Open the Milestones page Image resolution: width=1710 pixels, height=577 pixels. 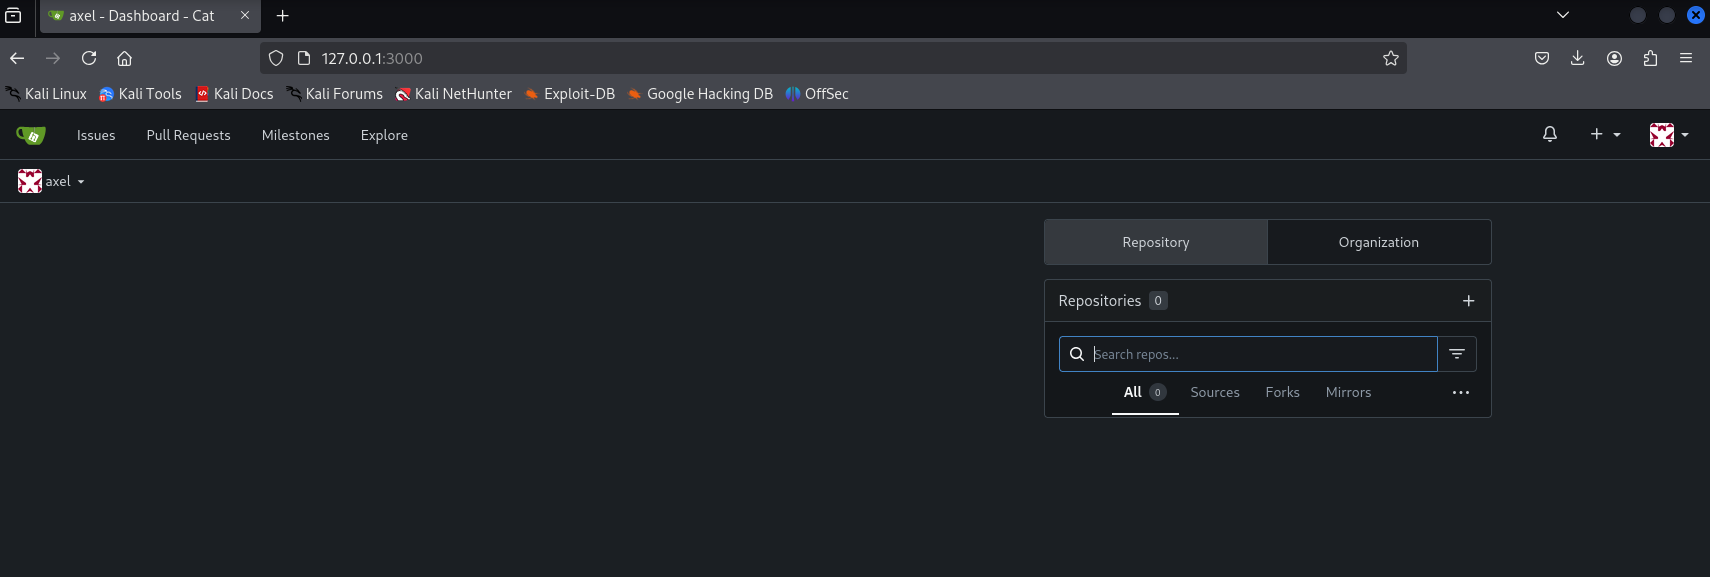[x=295, y=135]
